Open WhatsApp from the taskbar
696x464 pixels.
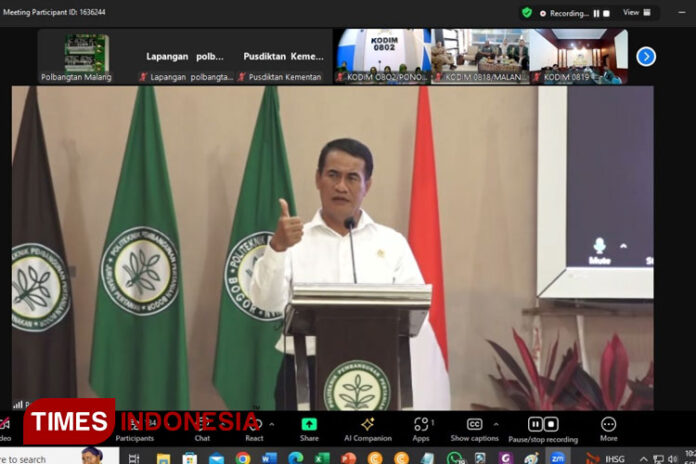tap(455, 458)
